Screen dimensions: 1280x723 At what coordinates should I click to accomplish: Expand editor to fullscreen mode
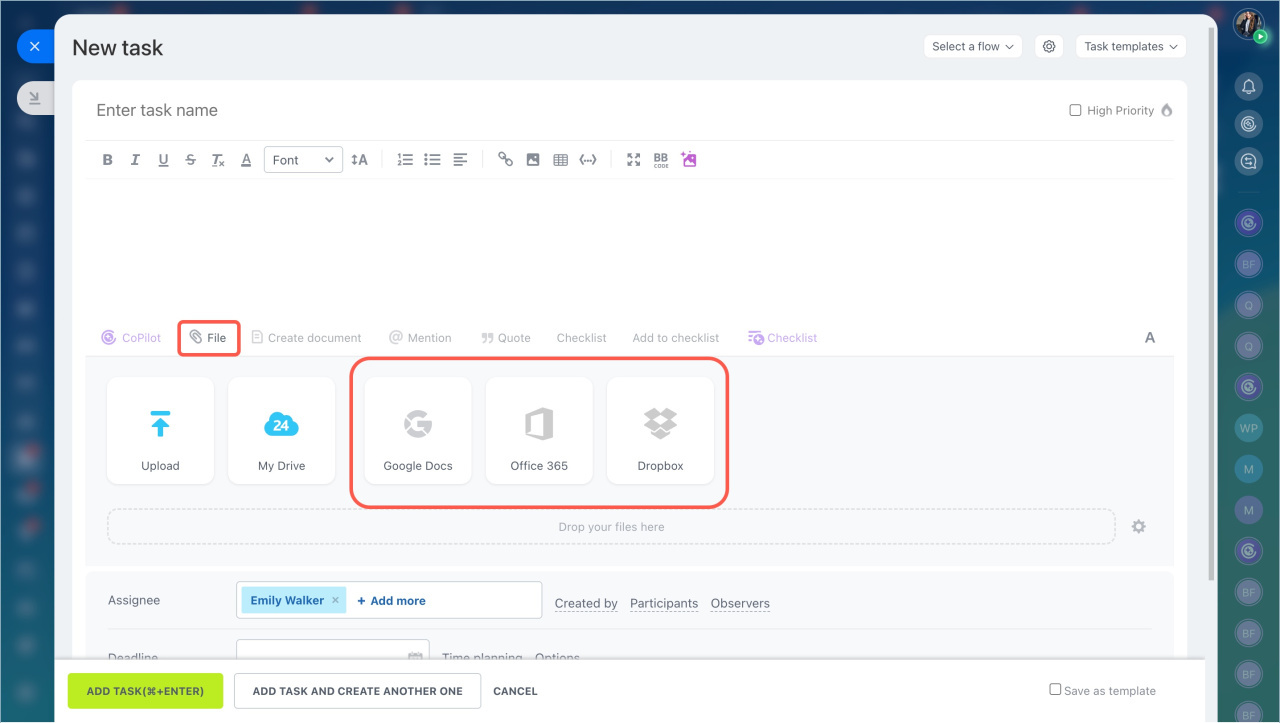(633, 160)
